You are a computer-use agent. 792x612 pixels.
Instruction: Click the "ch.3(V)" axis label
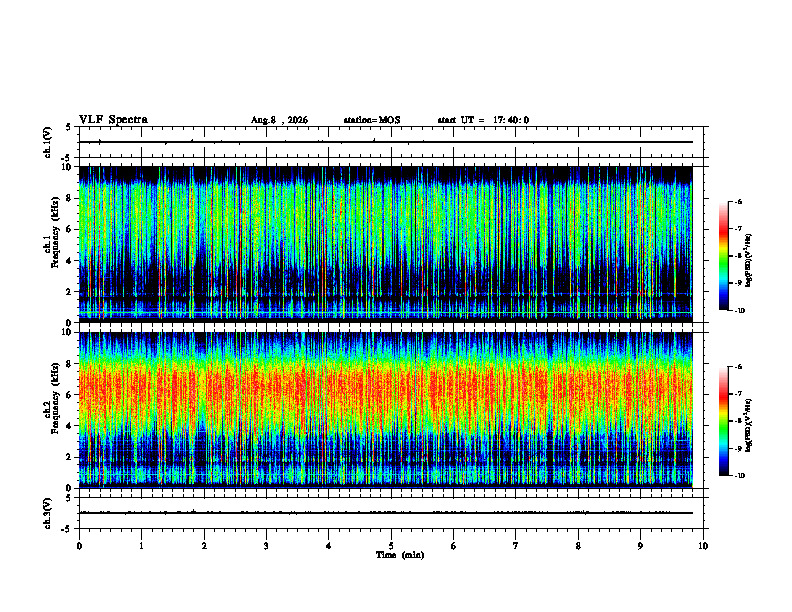[x=47, y=513]
